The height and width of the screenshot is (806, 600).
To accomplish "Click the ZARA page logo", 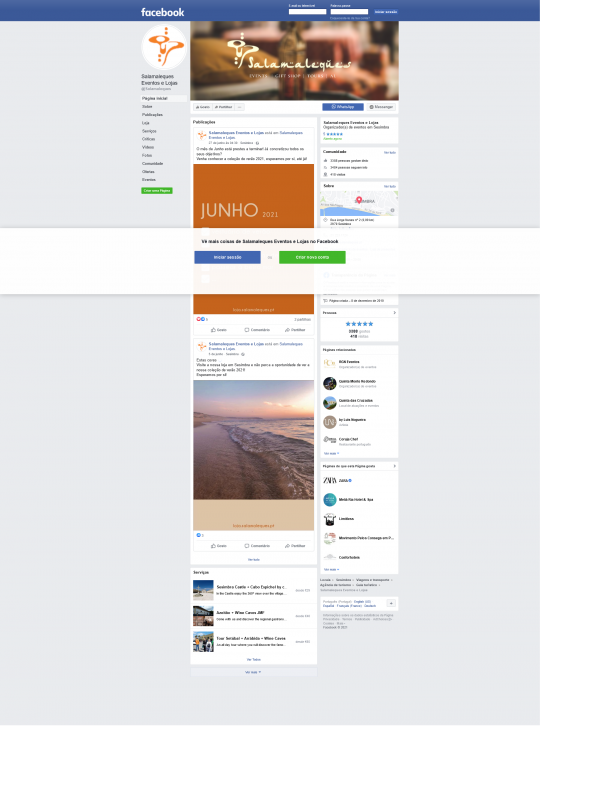I will pos(330,480).
